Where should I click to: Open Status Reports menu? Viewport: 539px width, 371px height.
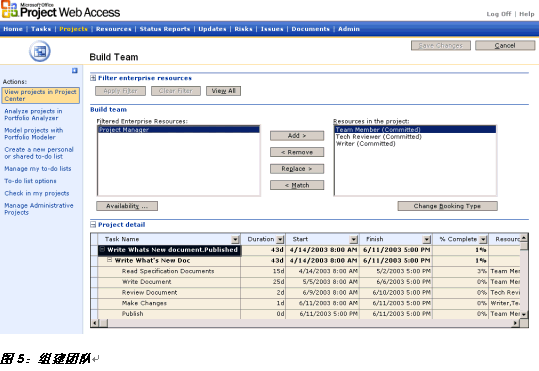[165, 29]
